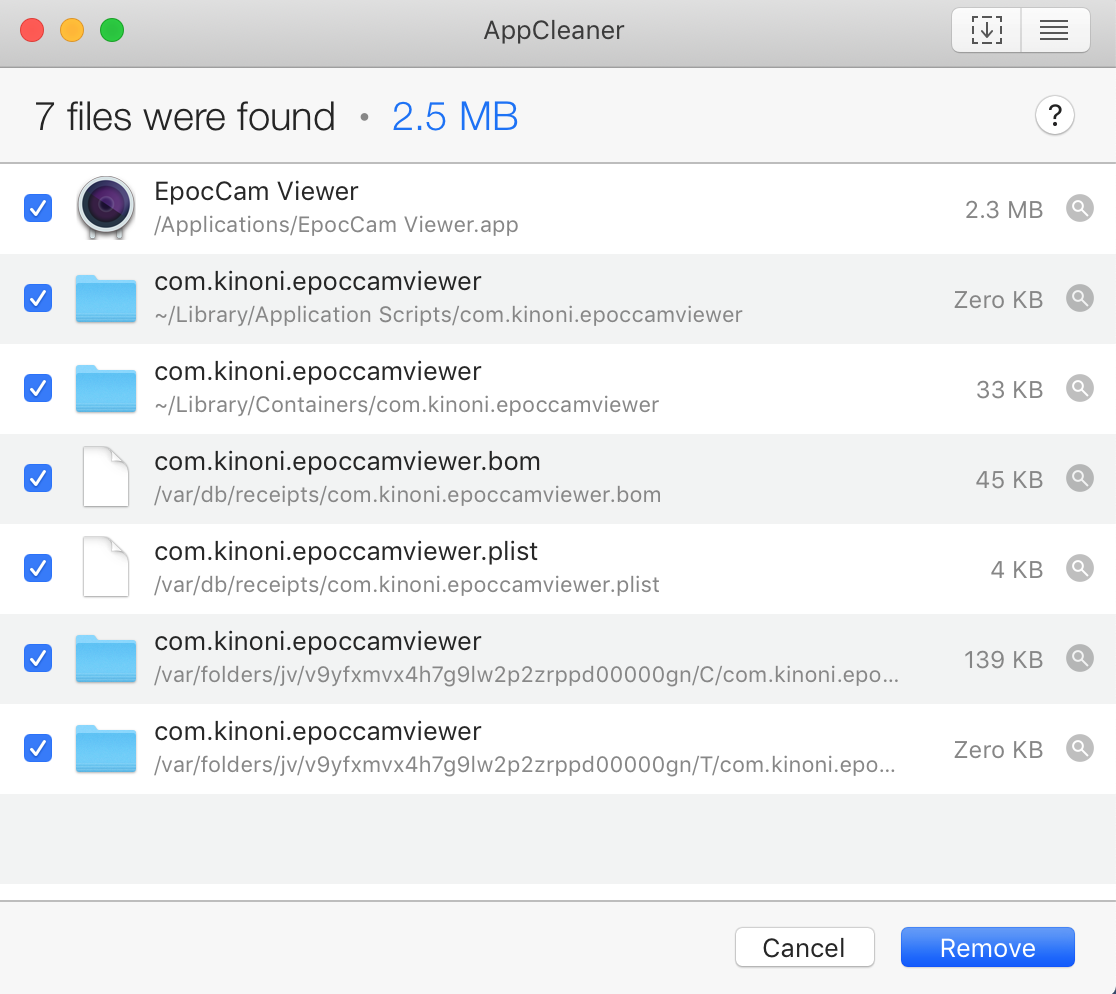Viewport: 1116px width, 994px height.
Task: Select the com.kinoni.epoccamviewer.plist file name
Action: (x=346, y=551)
